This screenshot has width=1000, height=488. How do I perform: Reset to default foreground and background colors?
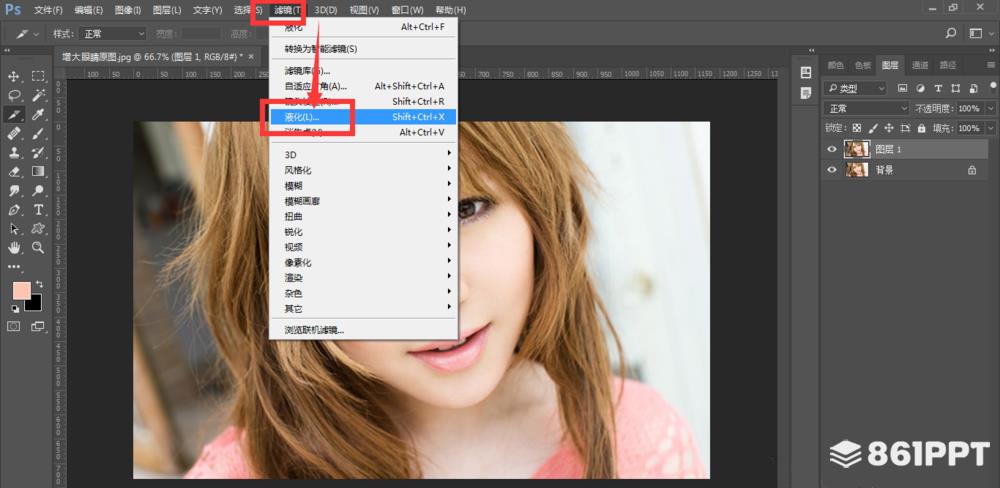pyautogui.click(x=14, y=309)
